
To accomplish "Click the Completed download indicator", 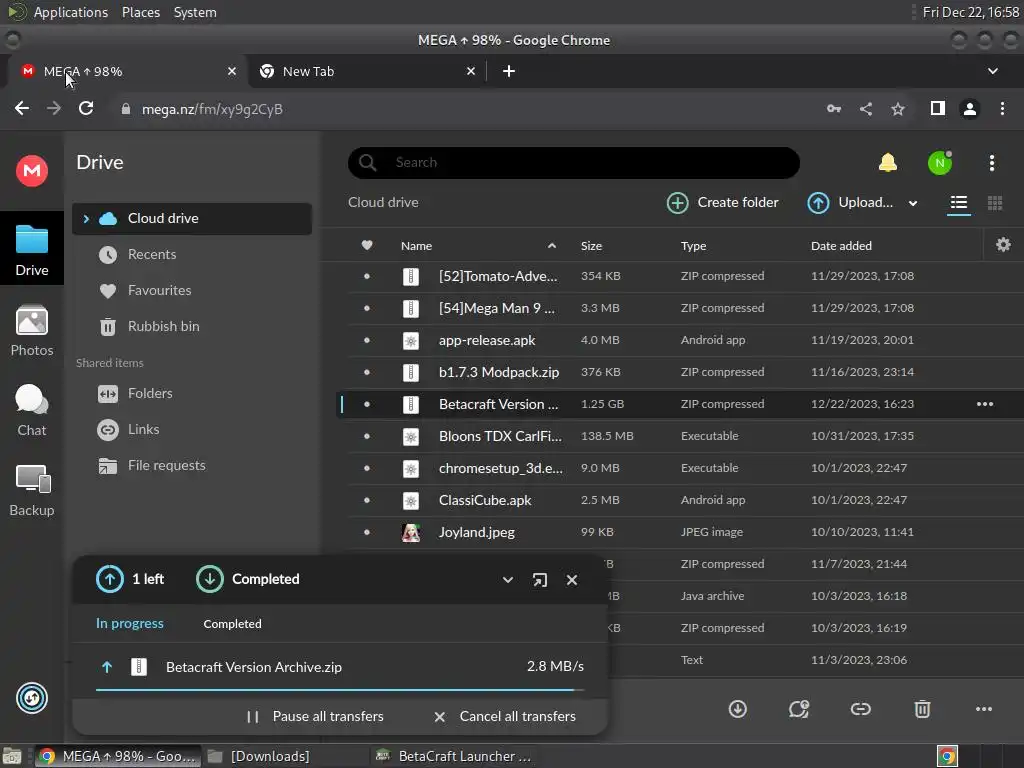I will pyautogui.click(x=248, y=579).
